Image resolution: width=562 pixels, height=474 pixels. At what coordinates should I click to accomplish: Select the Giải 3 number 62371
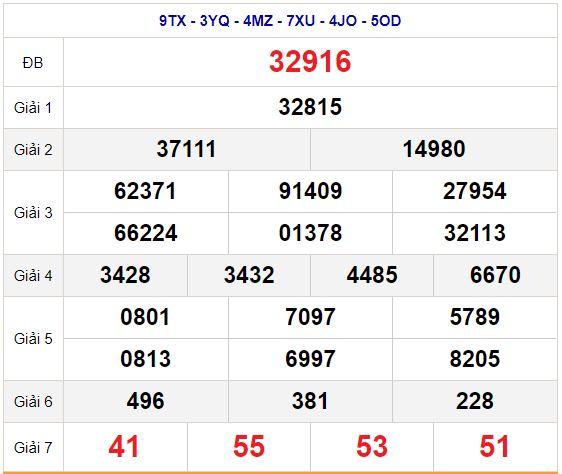point(145,191)
